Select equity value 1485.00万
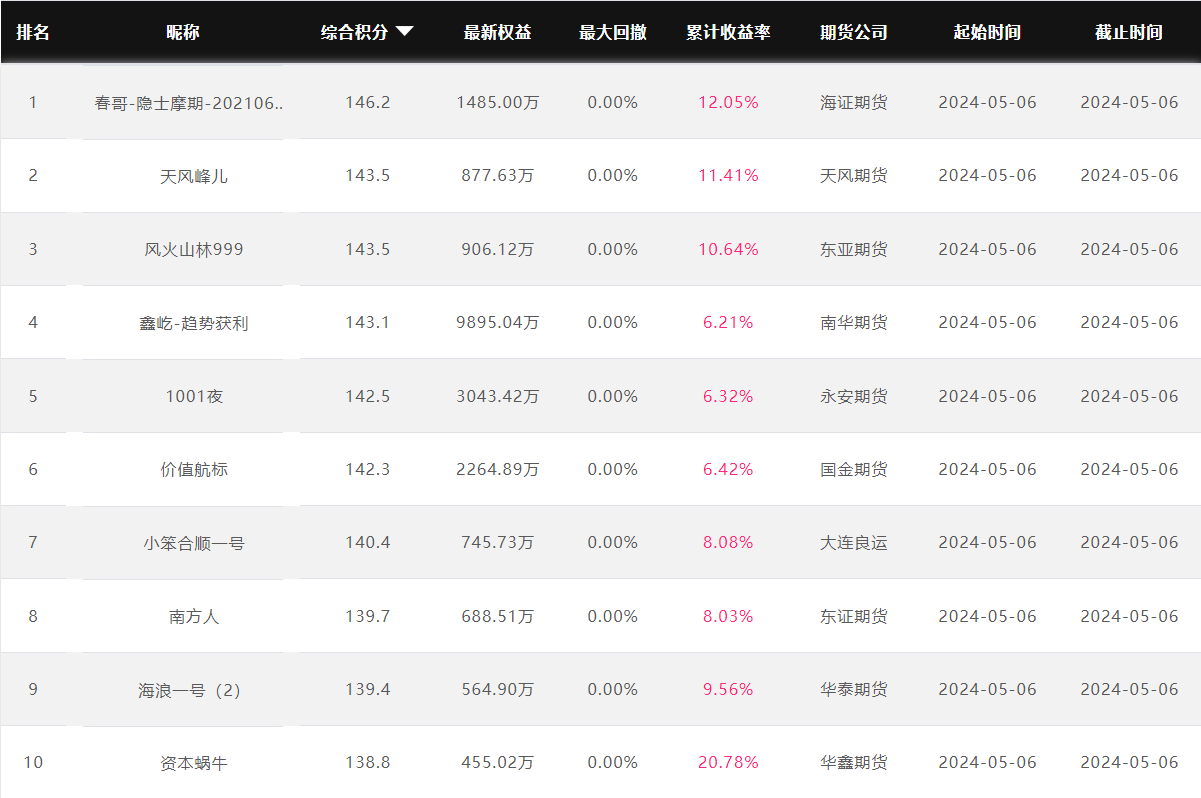 pos(498,102)
